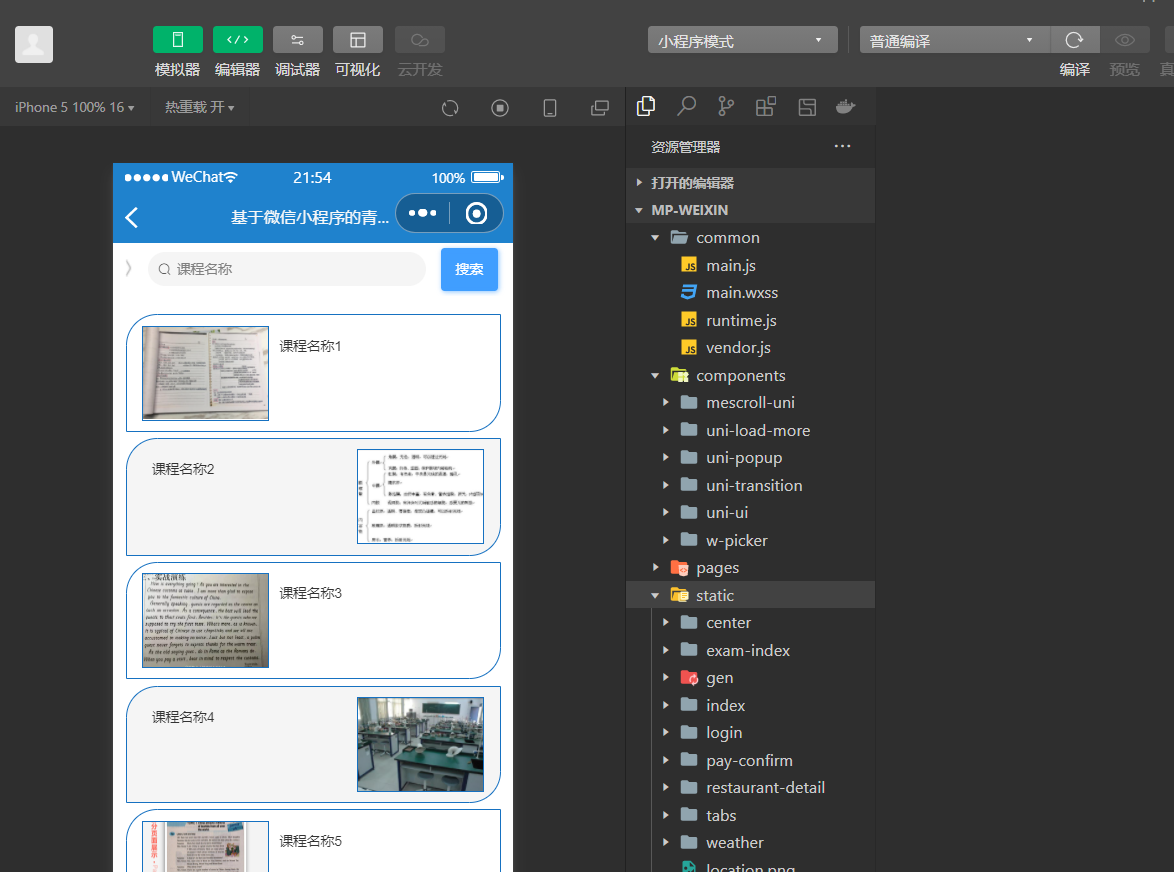Open the 课程名称1 thumbnail image

[x=205, y=373]
